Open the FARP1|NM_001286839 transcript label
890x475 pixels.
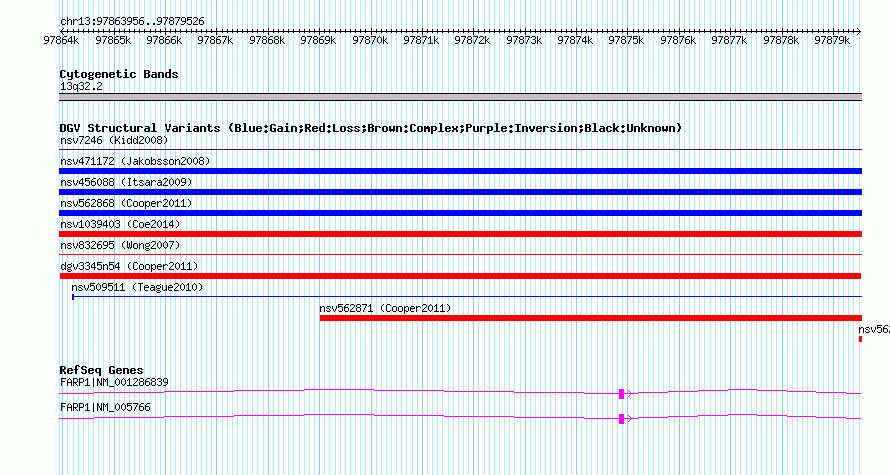coord(114,382)
